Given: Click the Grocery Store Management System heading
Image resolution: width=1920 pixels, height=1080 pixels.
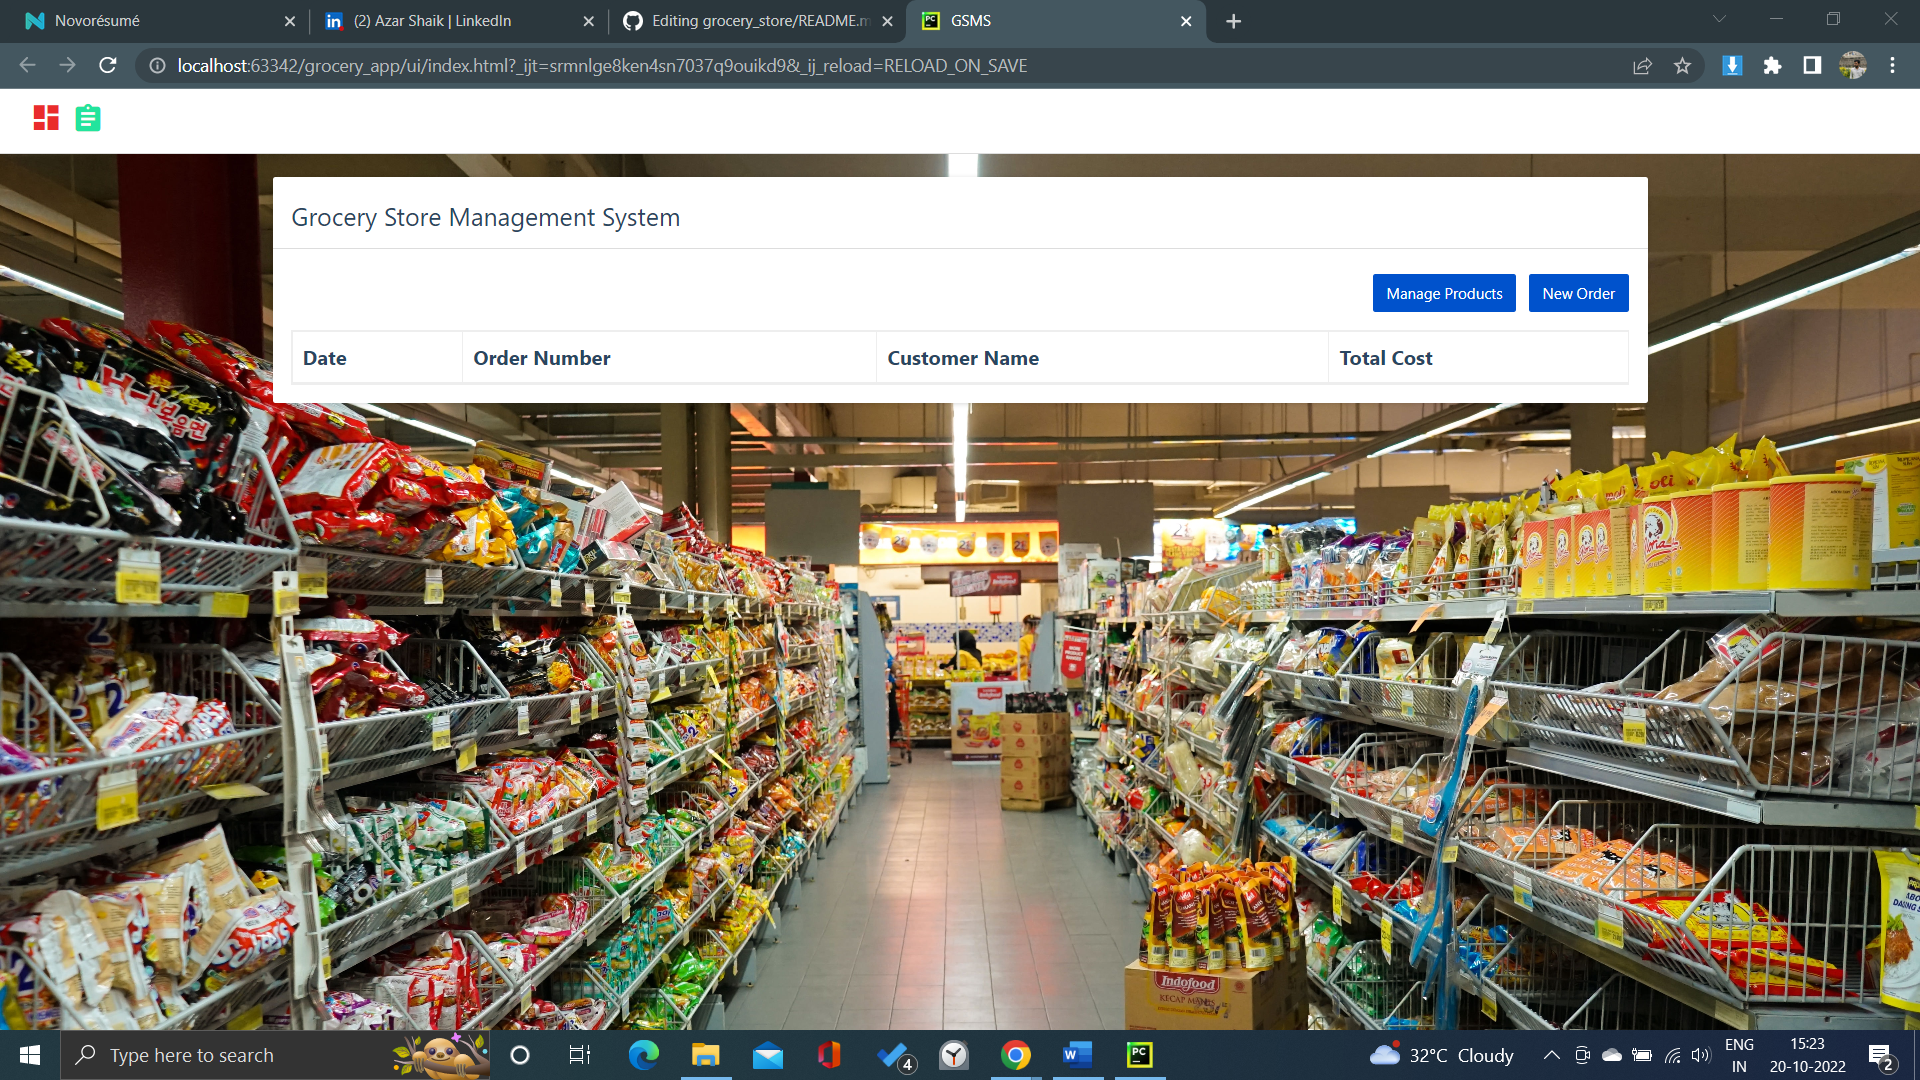Looking at the screenshot, I should (486, 217).
